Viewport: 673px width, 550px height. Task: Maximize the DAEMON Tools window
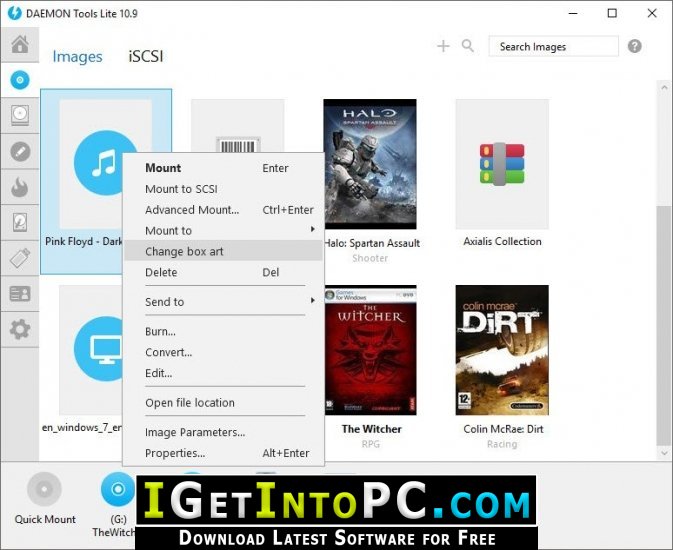point(612,13)
